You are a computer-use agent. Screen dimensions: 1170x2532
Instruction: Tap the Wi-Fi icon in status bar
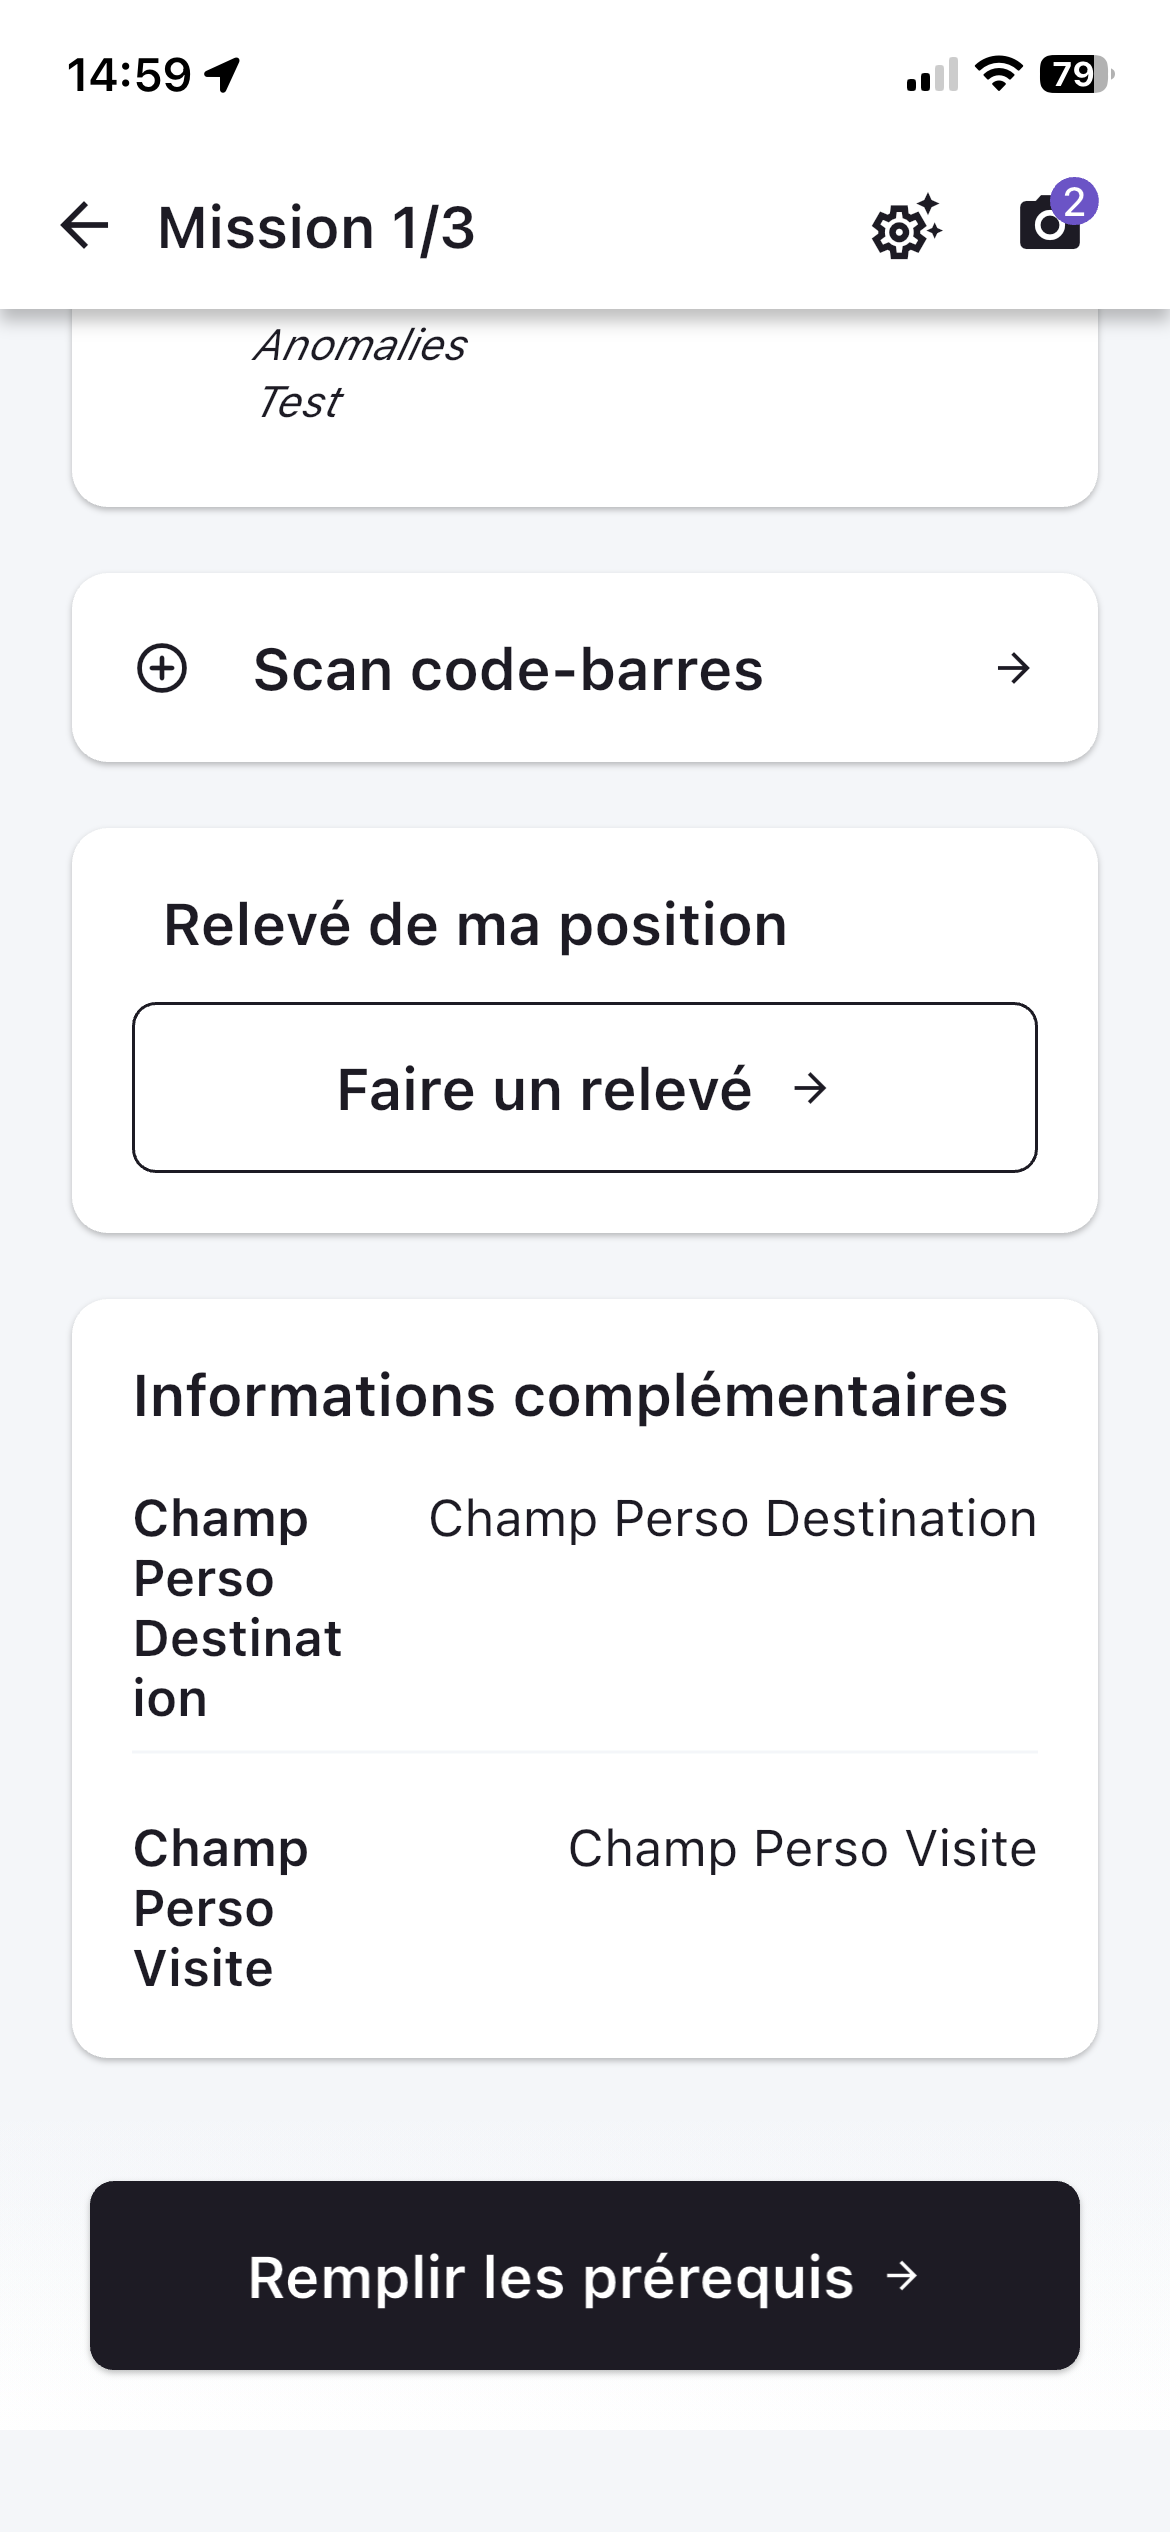coord(997,74)
